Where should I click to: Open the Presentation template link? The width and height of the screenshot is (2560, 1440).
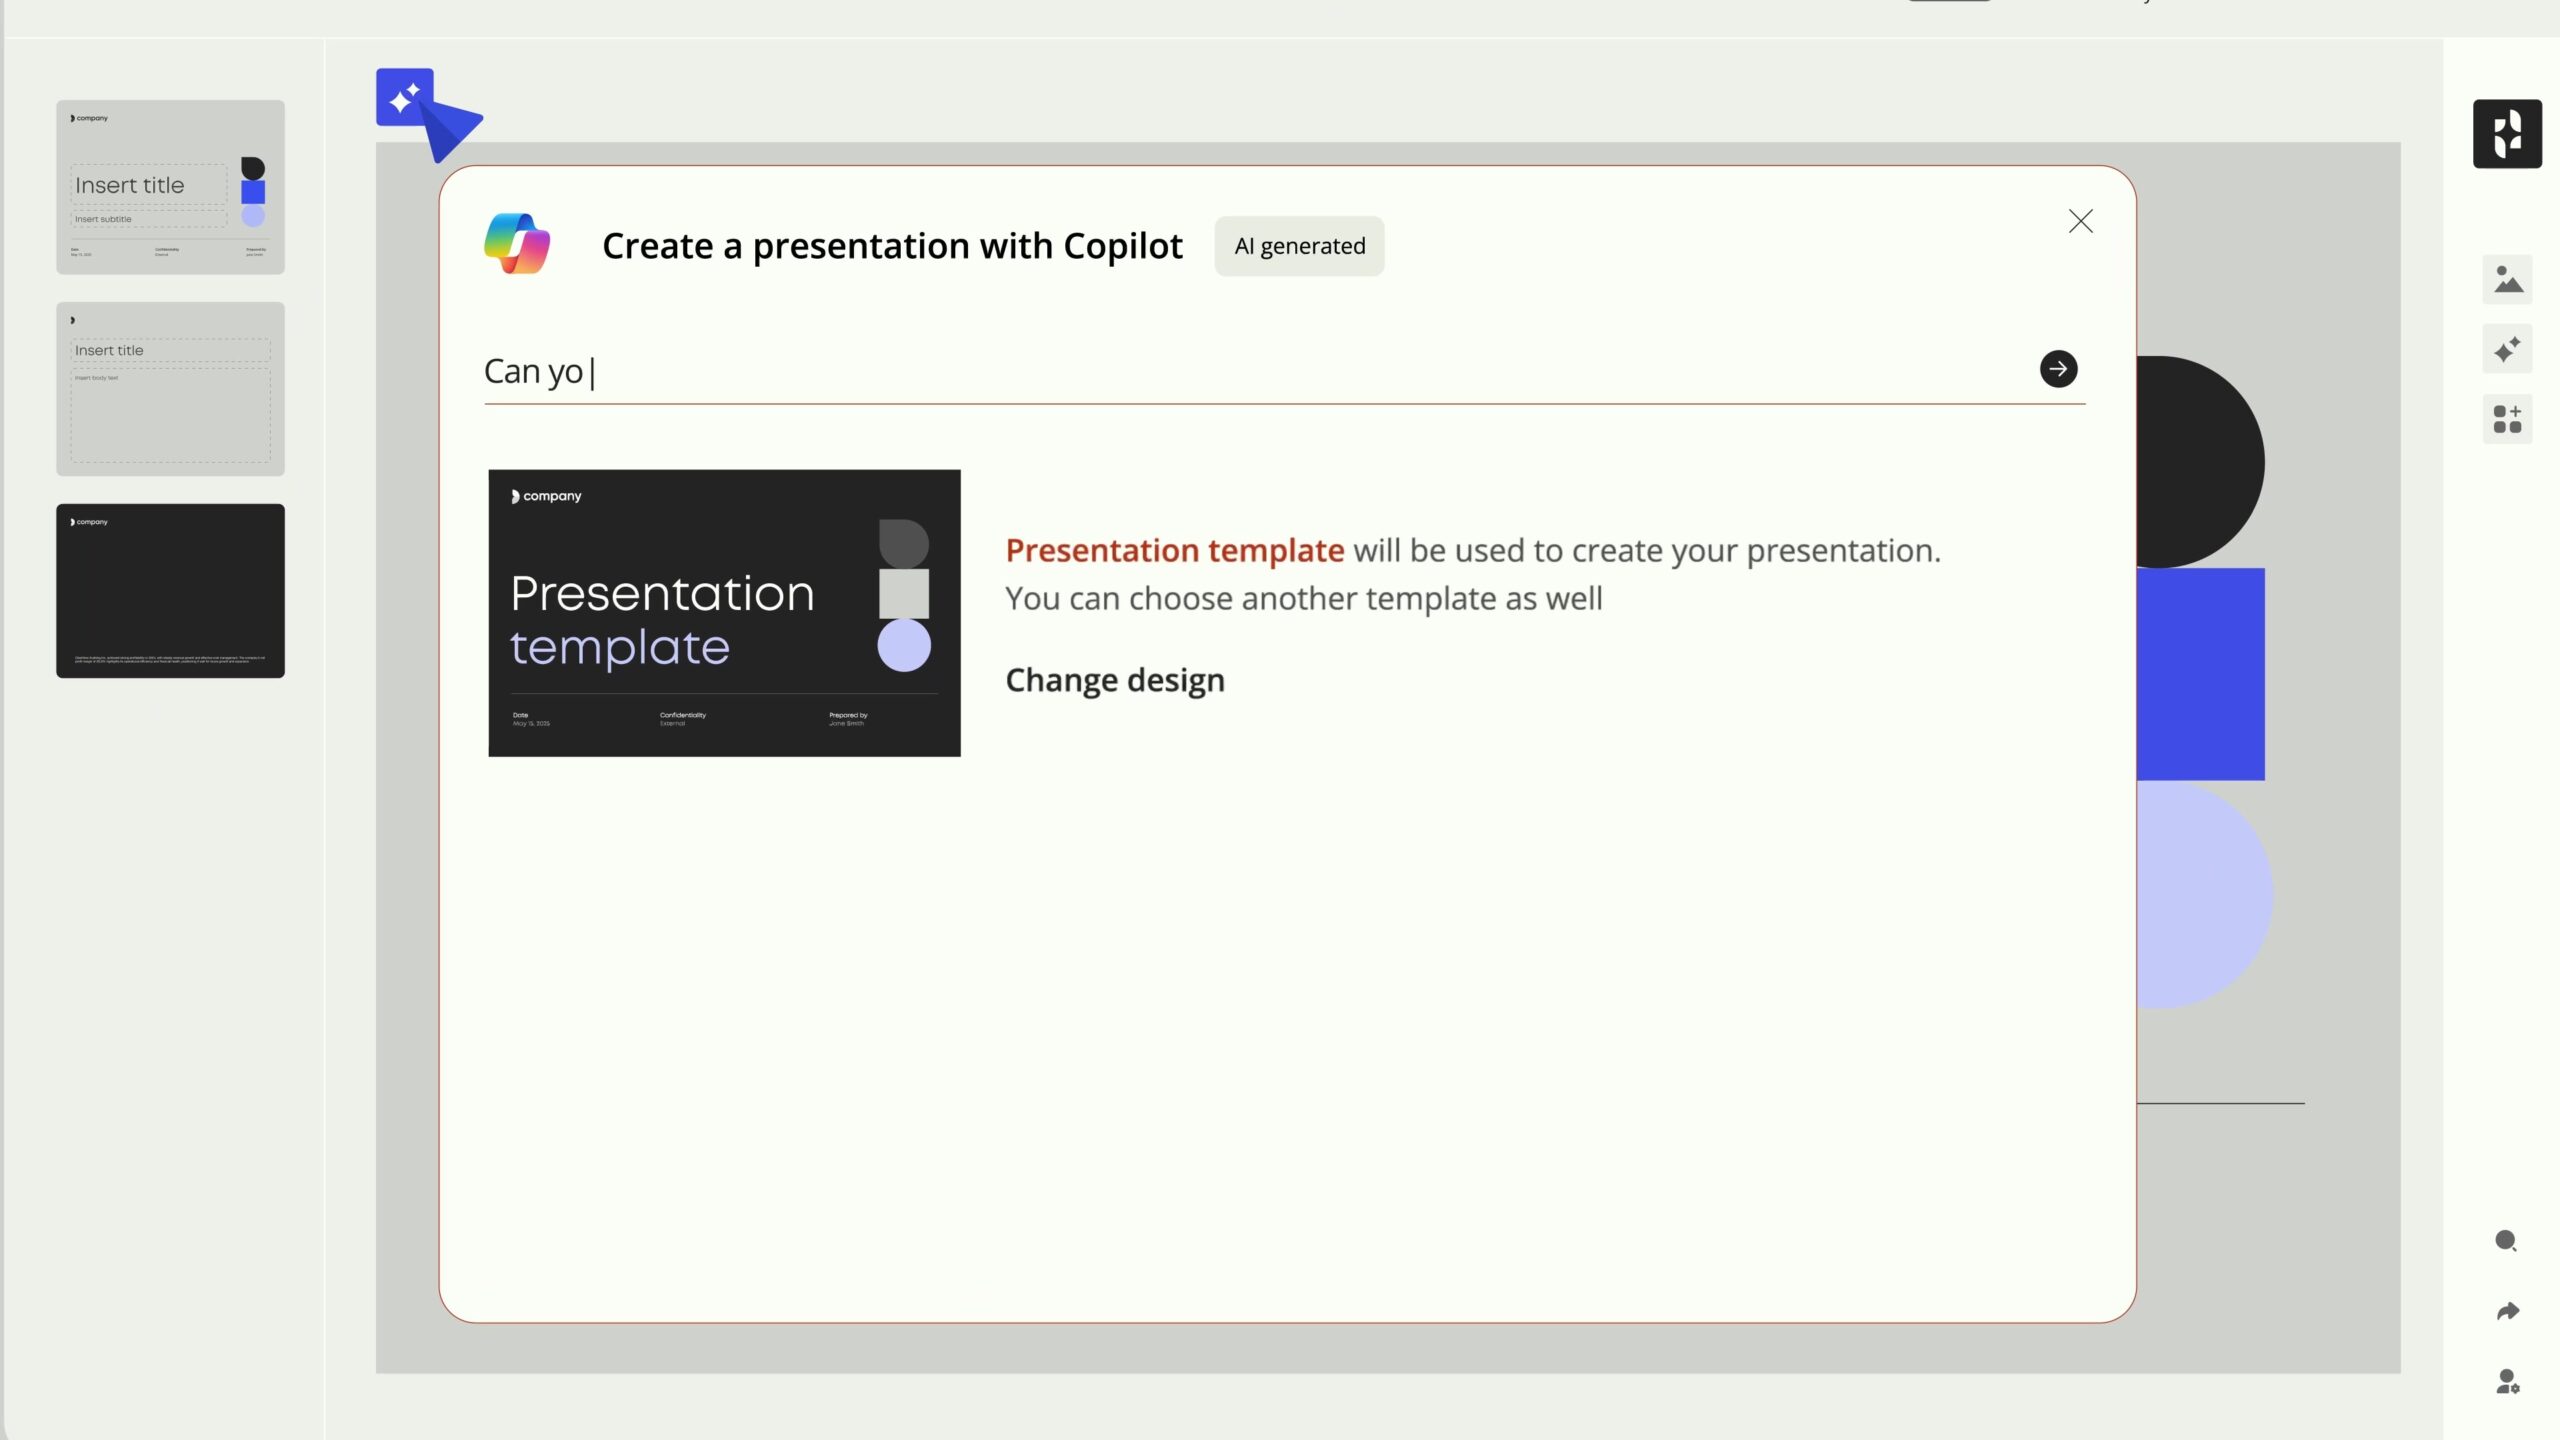coord(1174,549)
